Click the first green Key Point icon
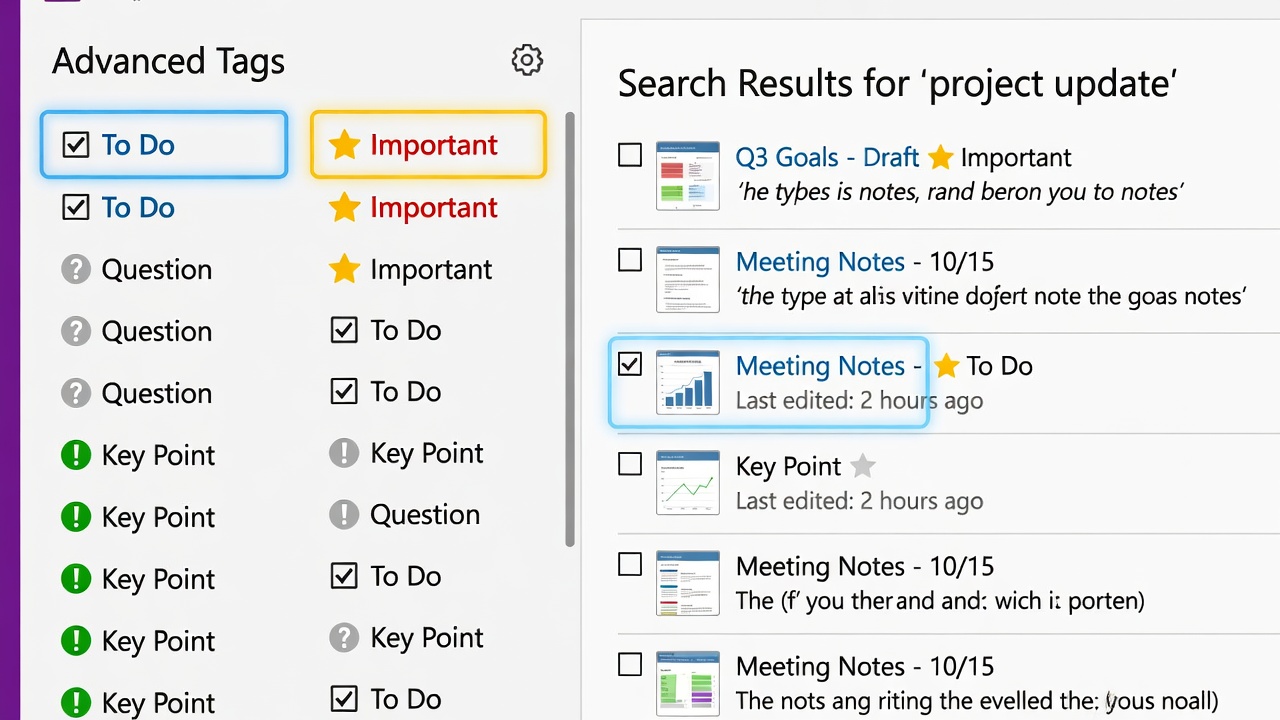Image resolution: width=1280 pixels, height=720 pixels. click(76, 455)
